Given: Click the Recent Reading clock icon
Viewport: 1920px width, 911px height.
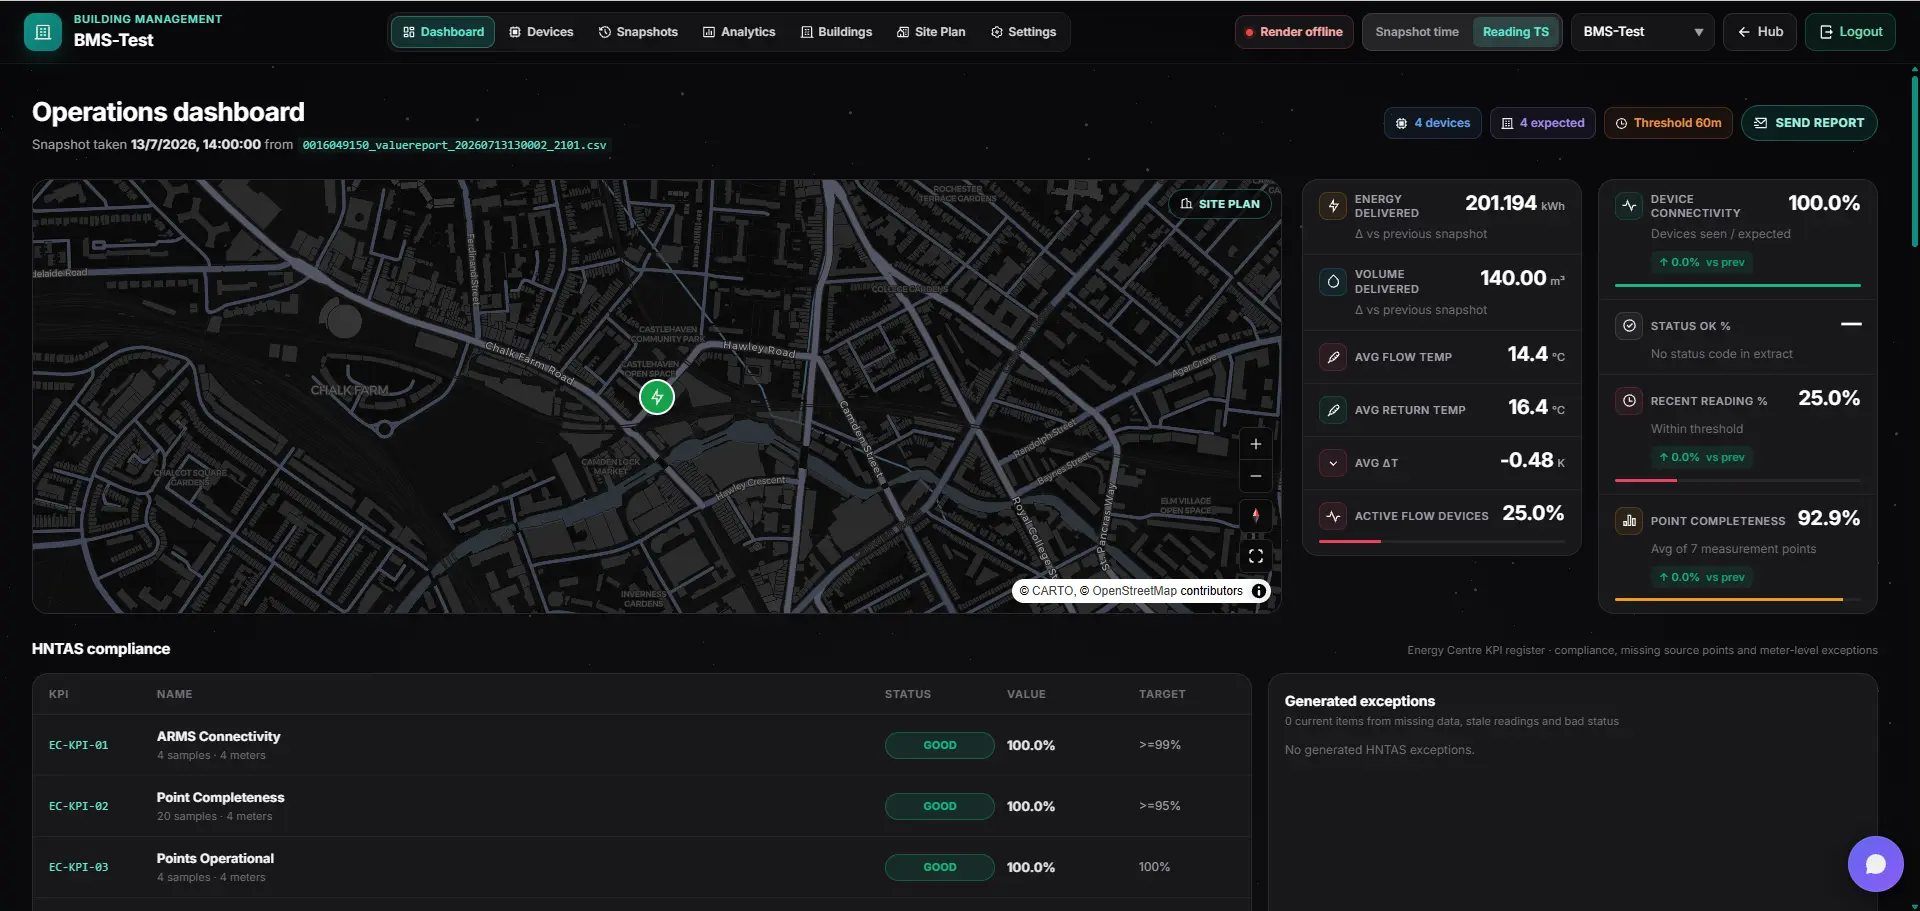Looking at the screenshot, I should point(1629,401).
